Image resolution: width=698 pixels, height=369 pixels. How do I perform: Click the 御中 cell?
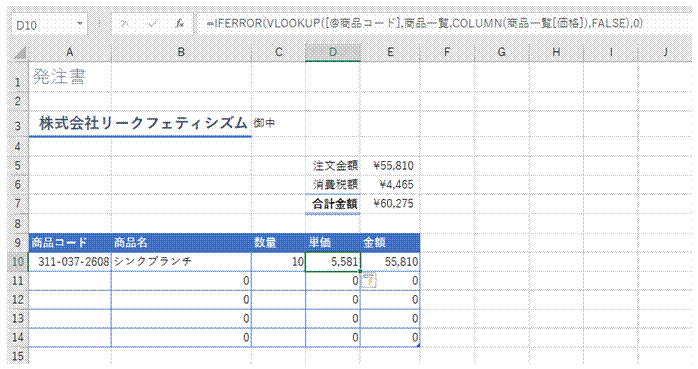[x=278, y=124]
